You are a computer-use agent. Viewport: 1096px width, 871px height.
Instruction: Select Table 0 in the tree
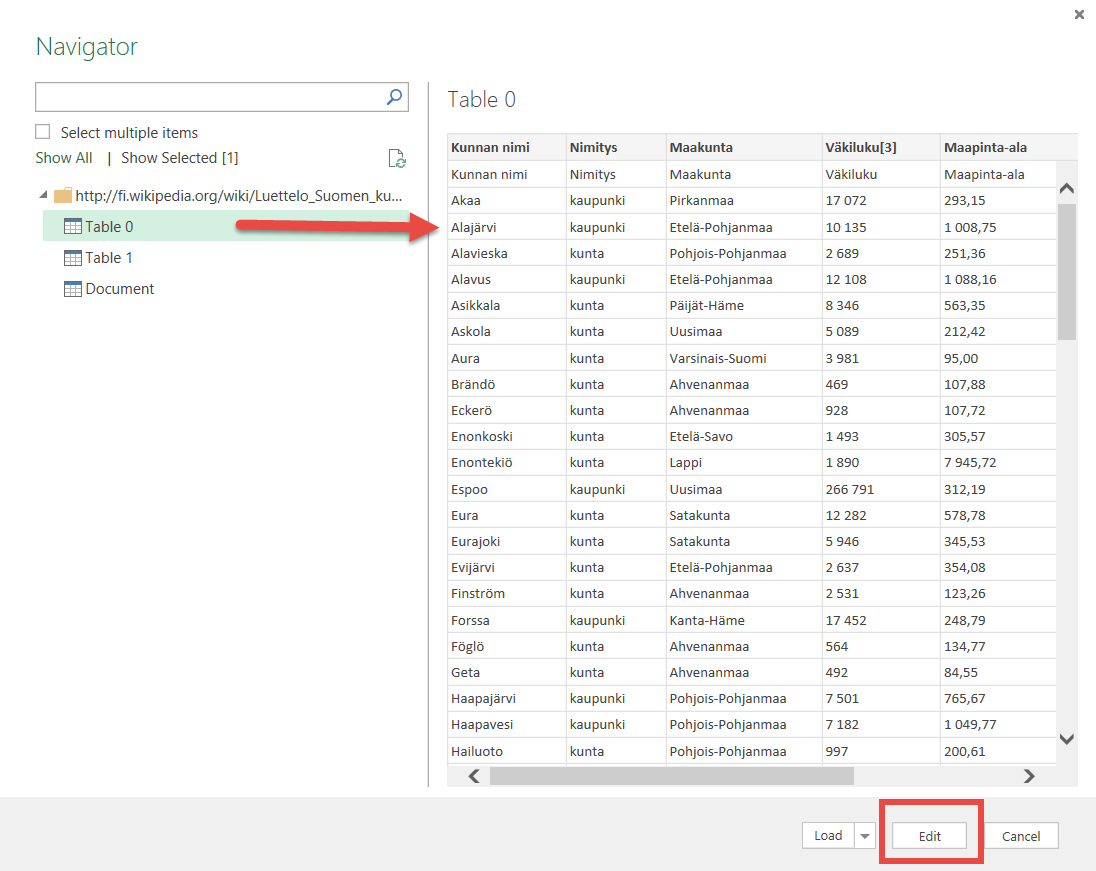pyautogui.click(x=109, y=227)
